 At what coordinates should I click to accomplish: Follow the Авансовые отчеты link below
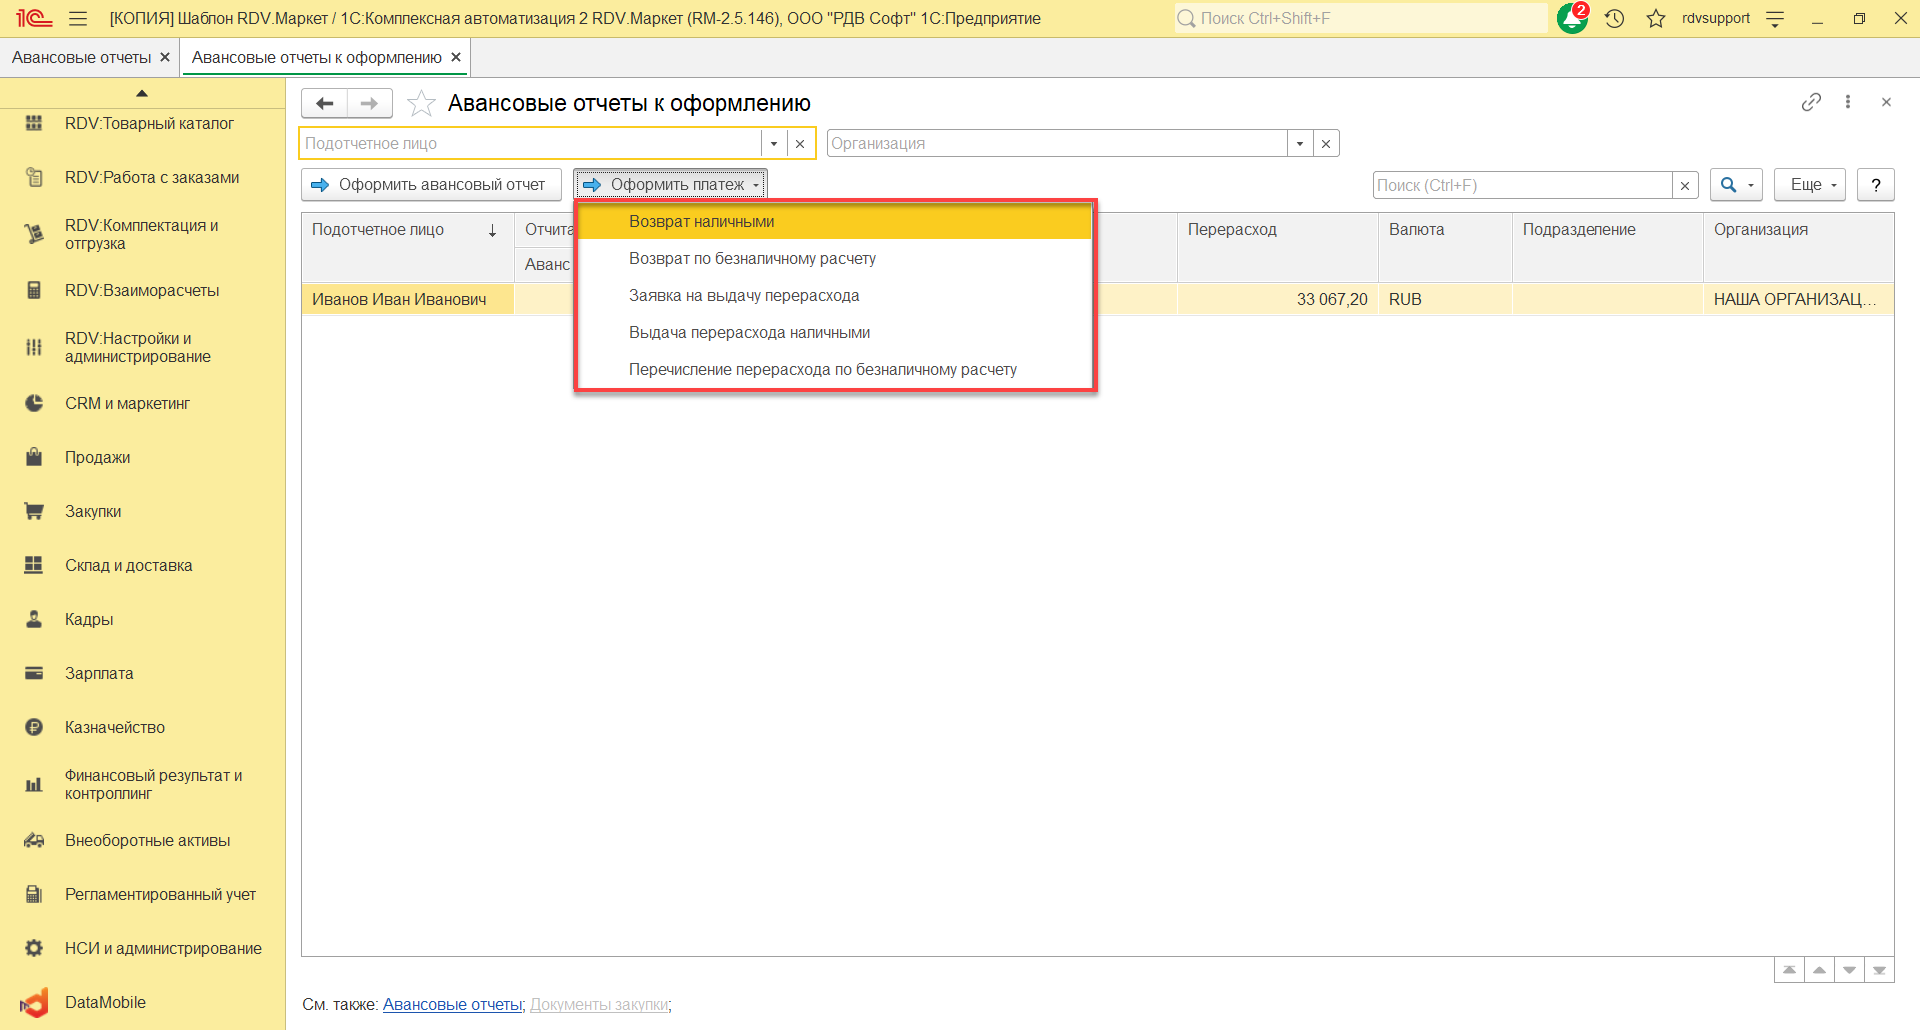tap(452, 1005)
